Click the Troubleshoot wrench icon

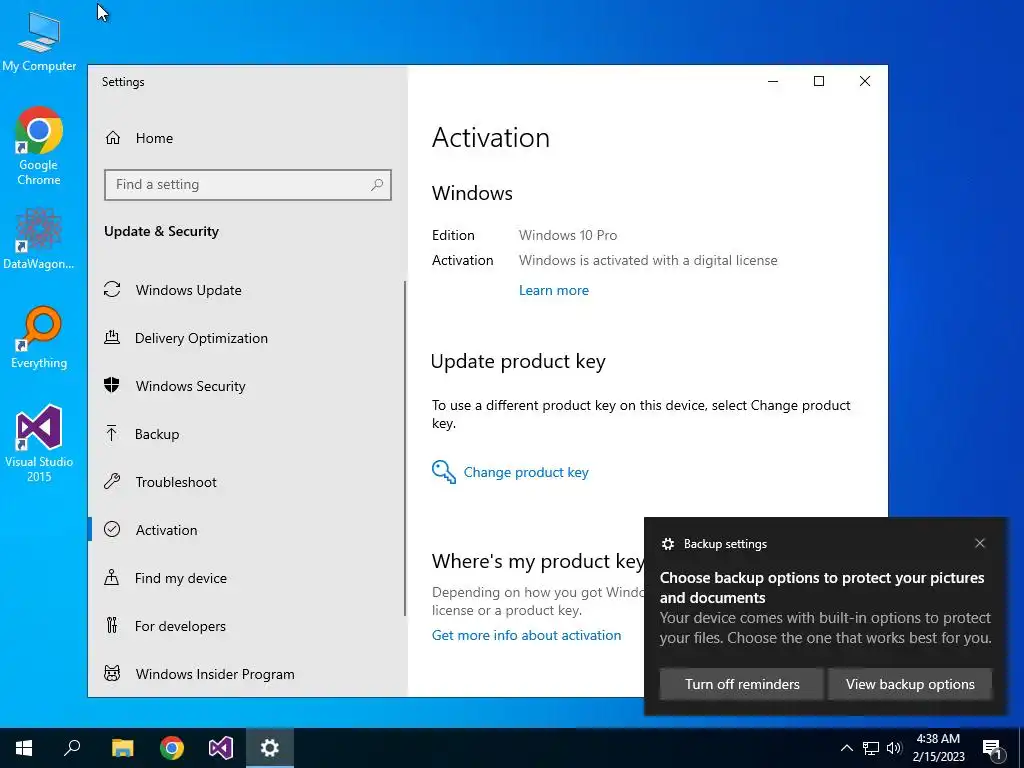point(112,482)
